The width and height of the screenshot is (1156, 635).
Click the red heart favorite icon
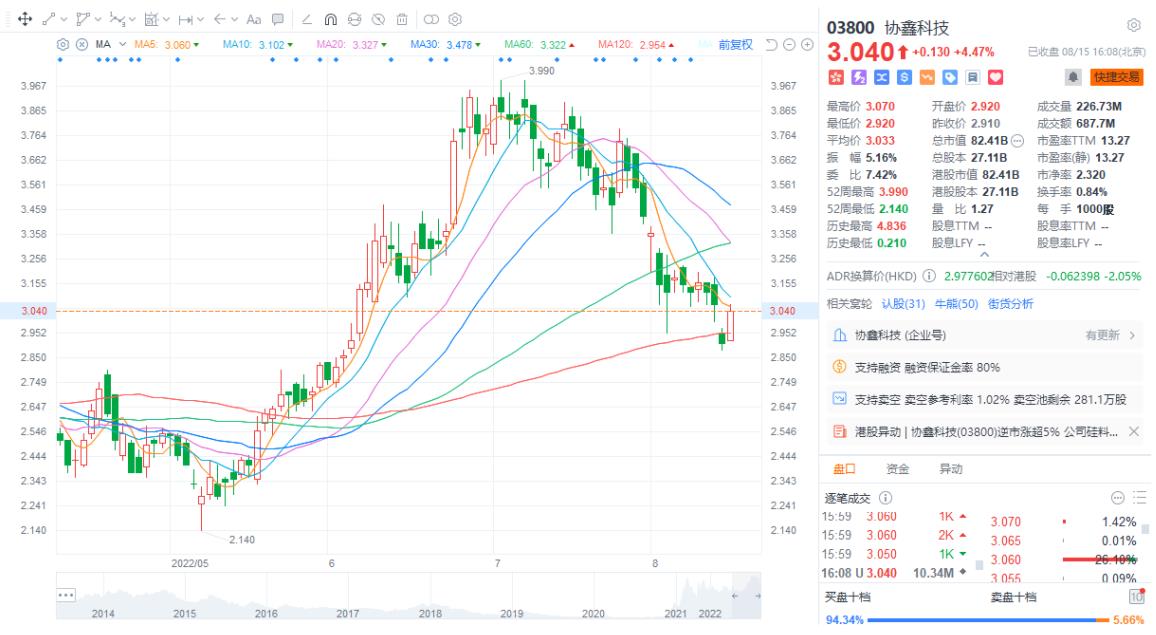click(x=995, y=77)
